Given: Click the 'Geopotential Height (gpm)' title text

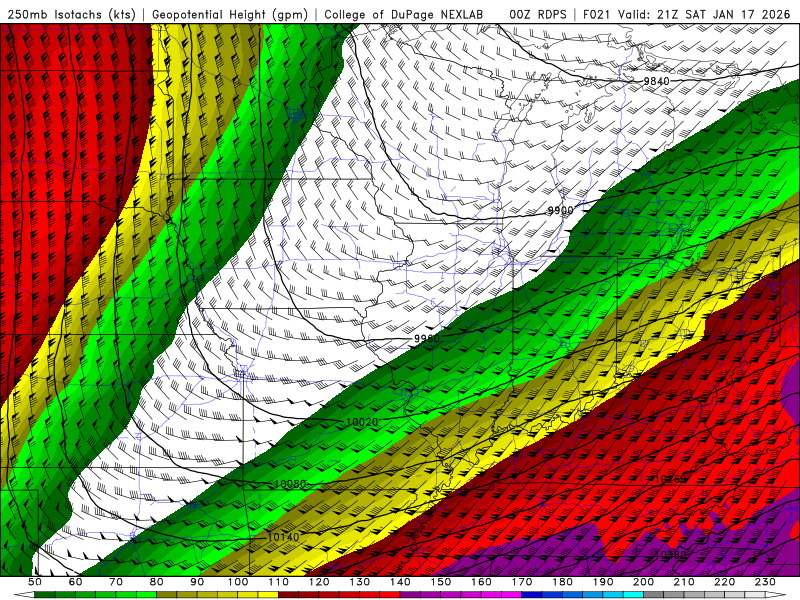Looking at the screenshot, I should click(x=230, y=14).
